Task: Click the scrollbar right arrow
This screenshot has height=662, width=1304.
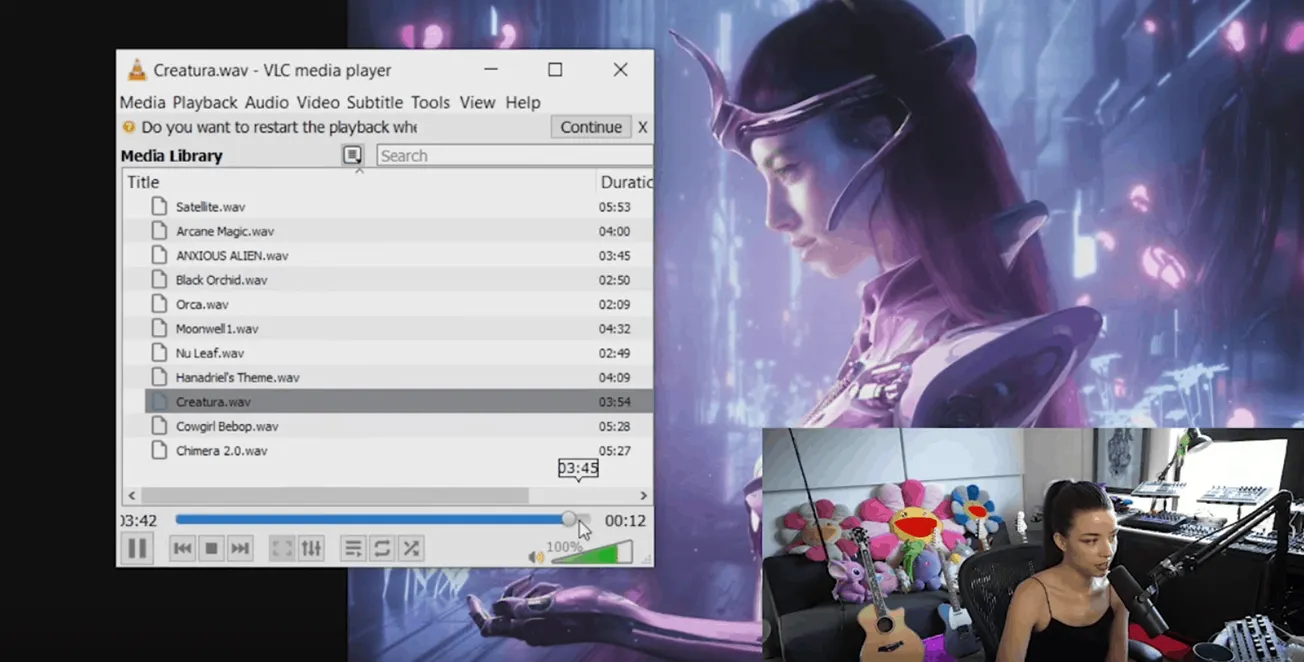Action: (x=644, y=495)
